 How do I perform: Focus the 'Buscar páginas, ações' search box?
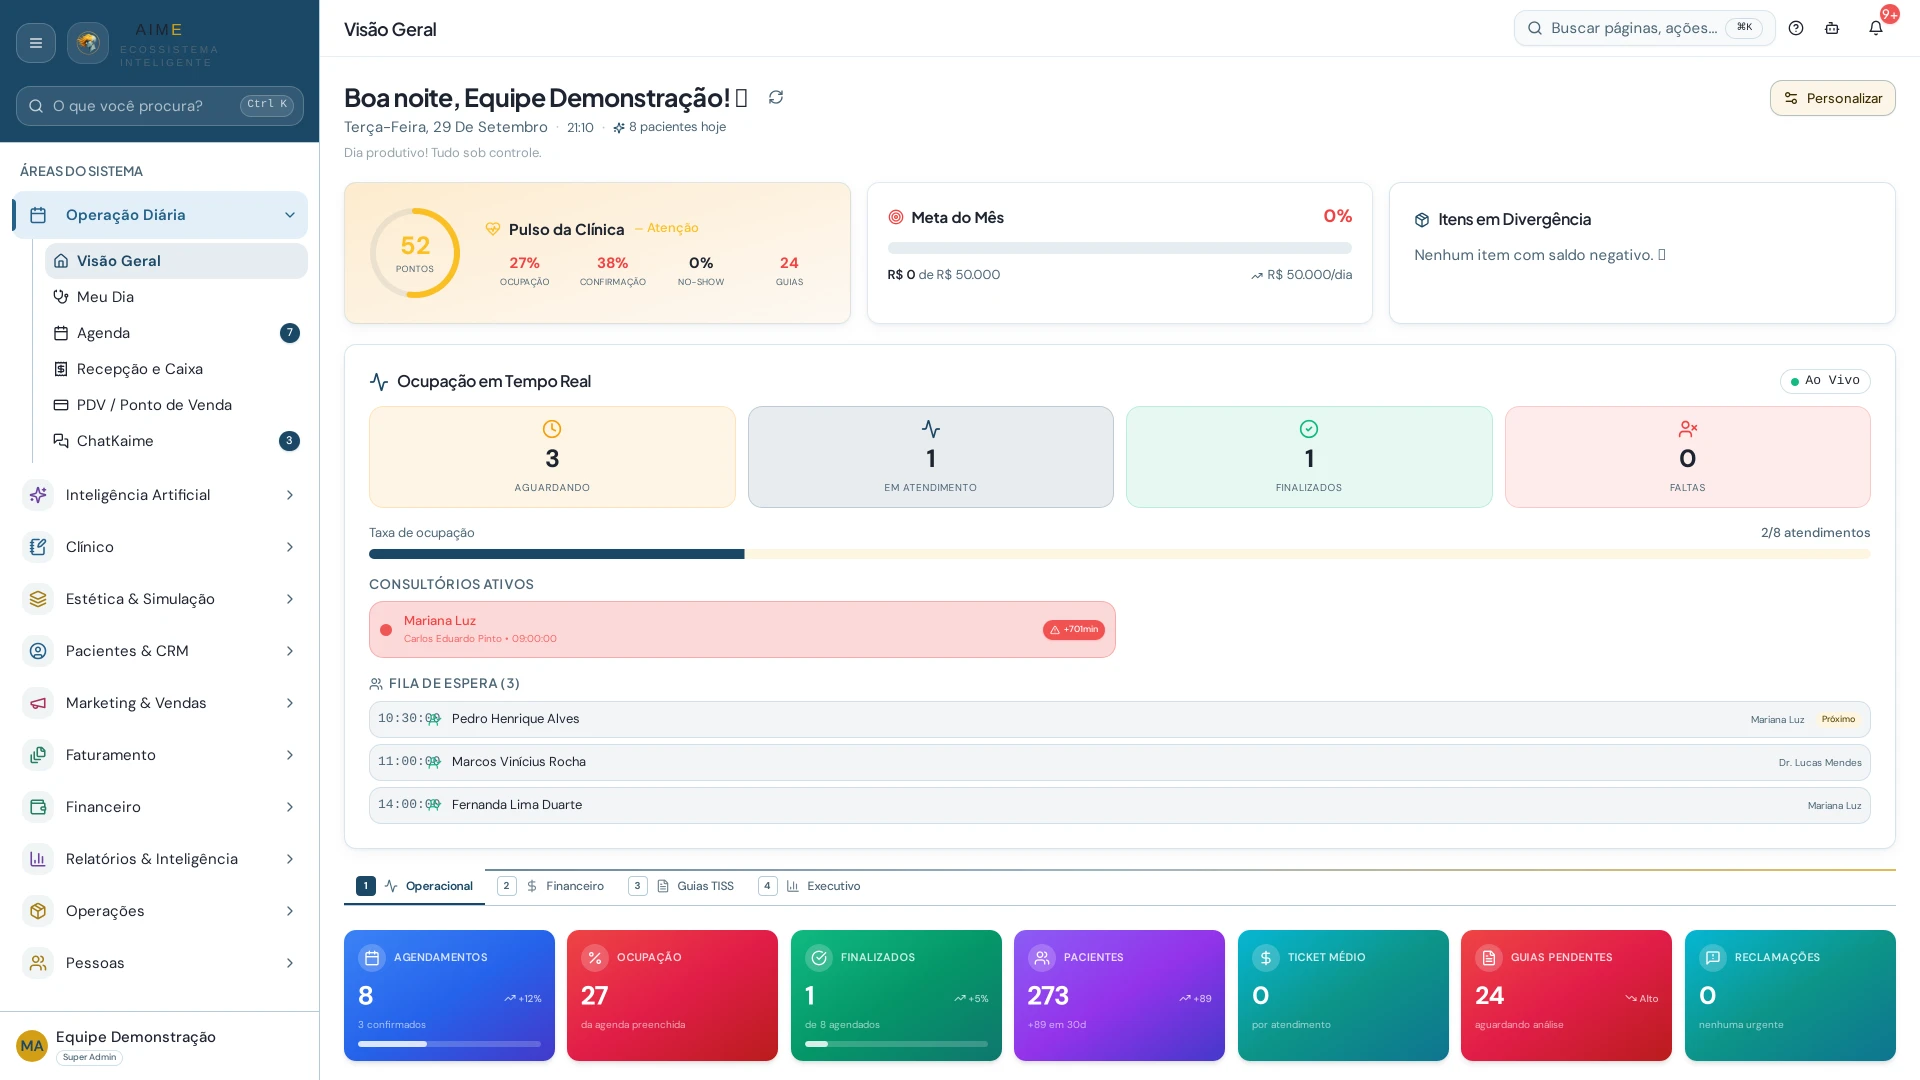pyautogui.click(x=1644, y=28)
